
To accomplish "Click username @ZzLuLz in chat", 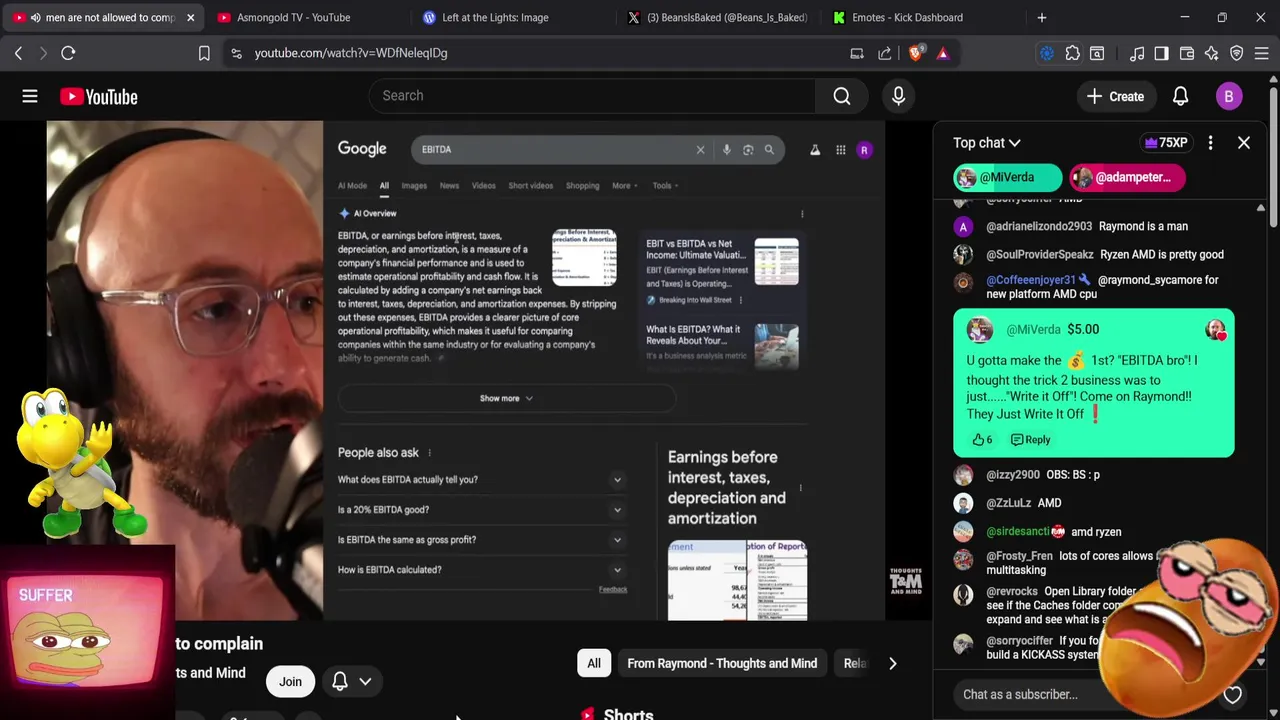I will (x=1008, y=503).
